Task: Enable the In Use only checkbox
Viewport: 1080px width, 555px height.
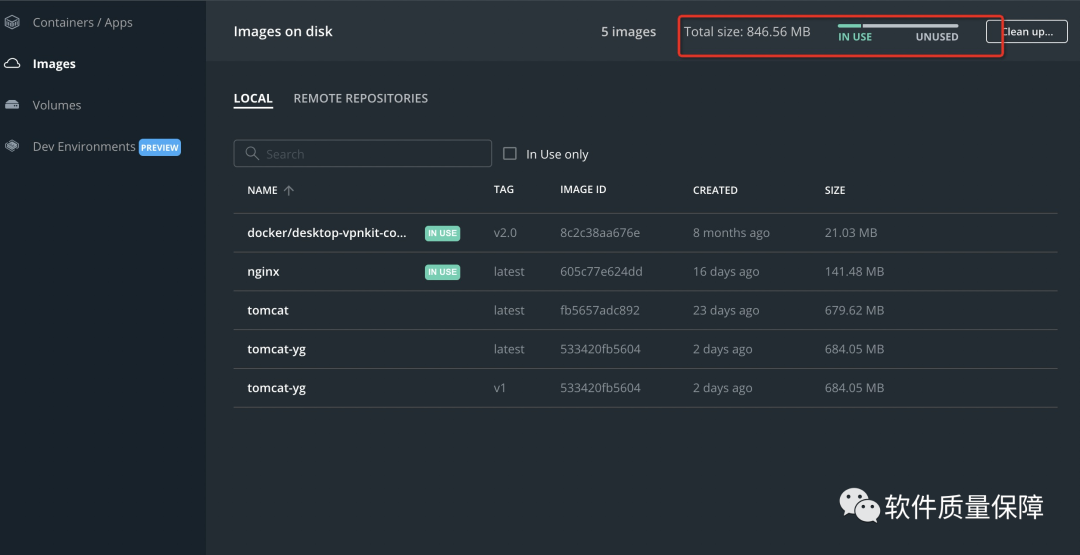Action: coord(510,154)
